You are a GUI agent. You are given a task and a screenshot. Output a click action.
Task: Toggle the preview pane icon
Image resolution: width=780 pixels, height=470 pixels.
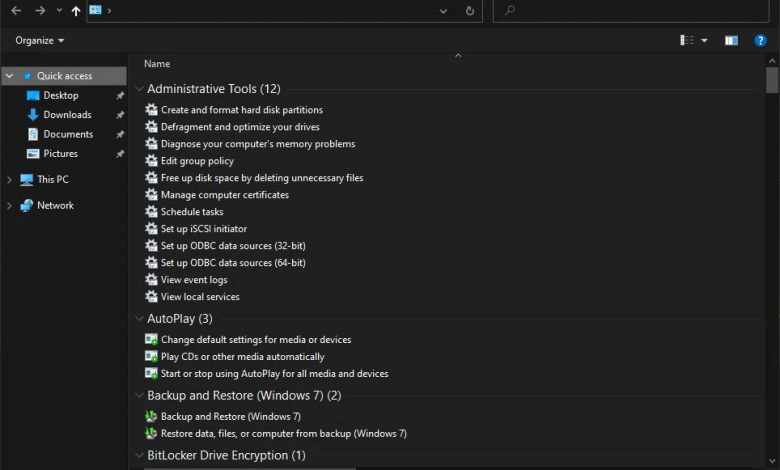pos(731,40)
